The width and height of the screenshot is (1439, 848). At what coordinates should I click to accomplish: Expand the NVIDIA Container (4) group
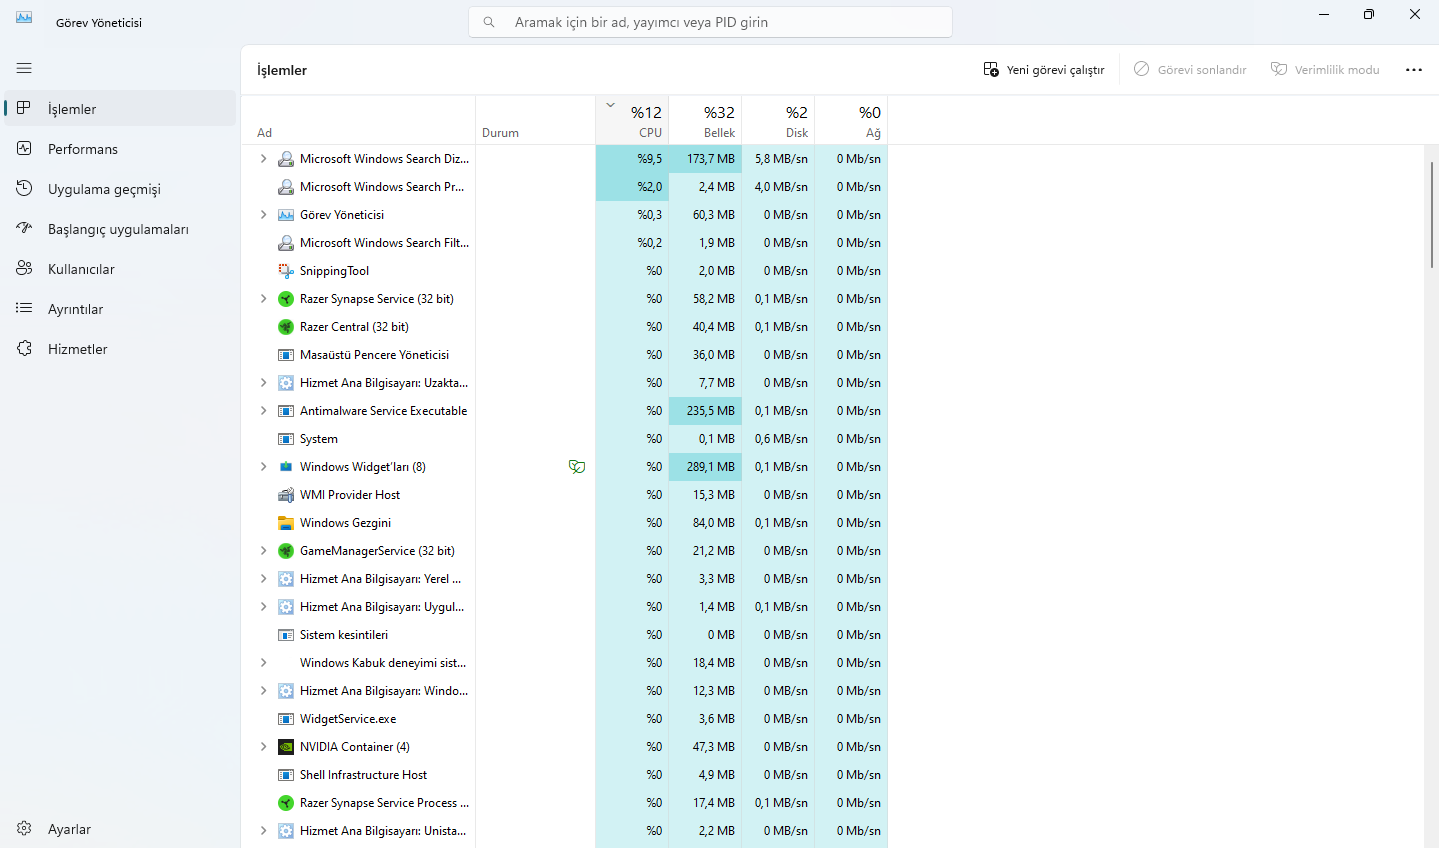(x=263, y=747)
